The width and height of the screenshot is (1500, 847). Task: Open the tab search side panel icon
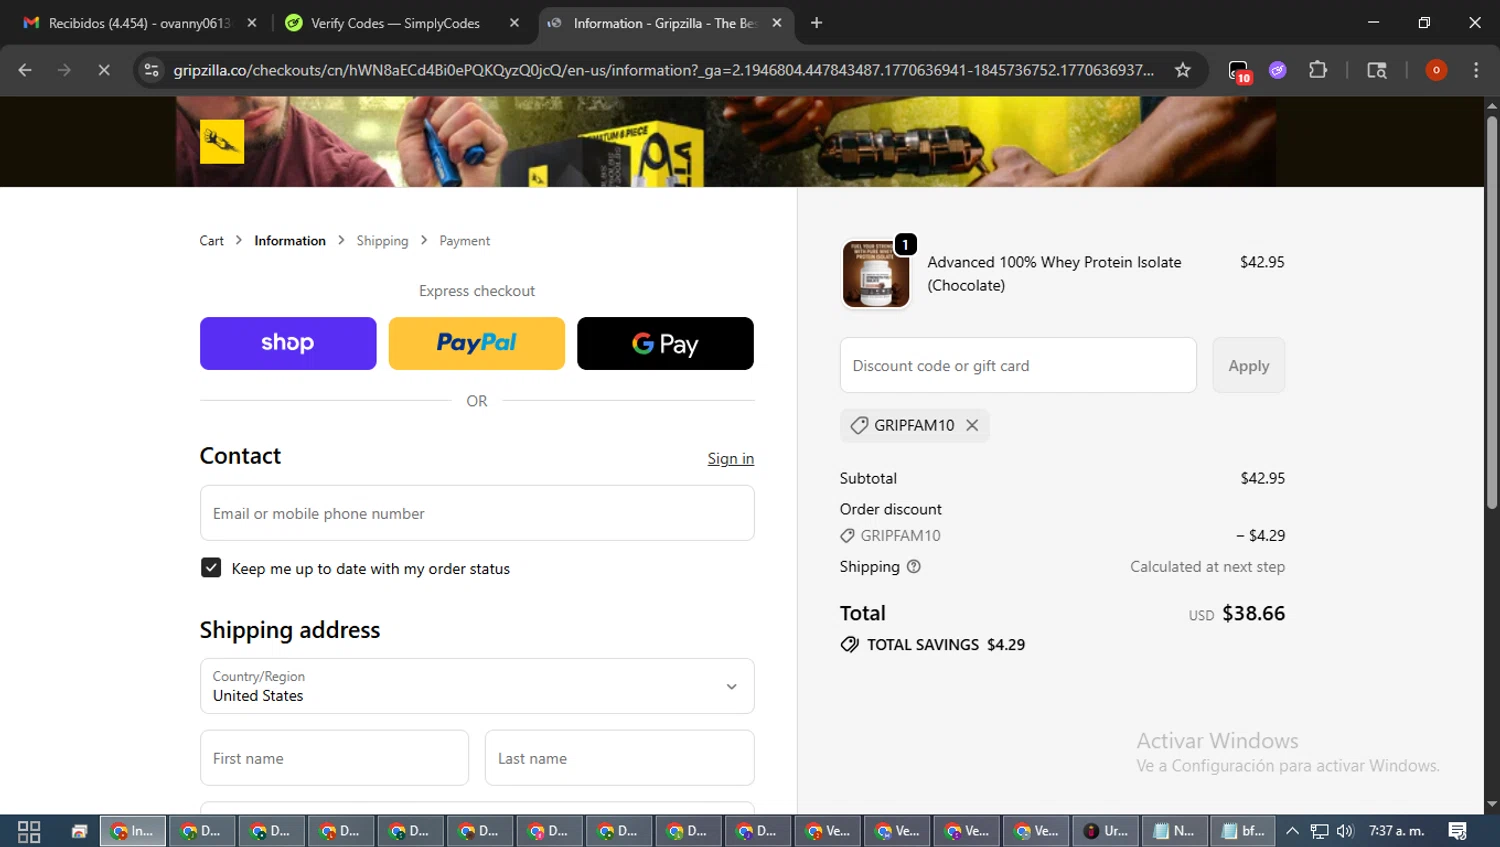[x=1377, y=70]
